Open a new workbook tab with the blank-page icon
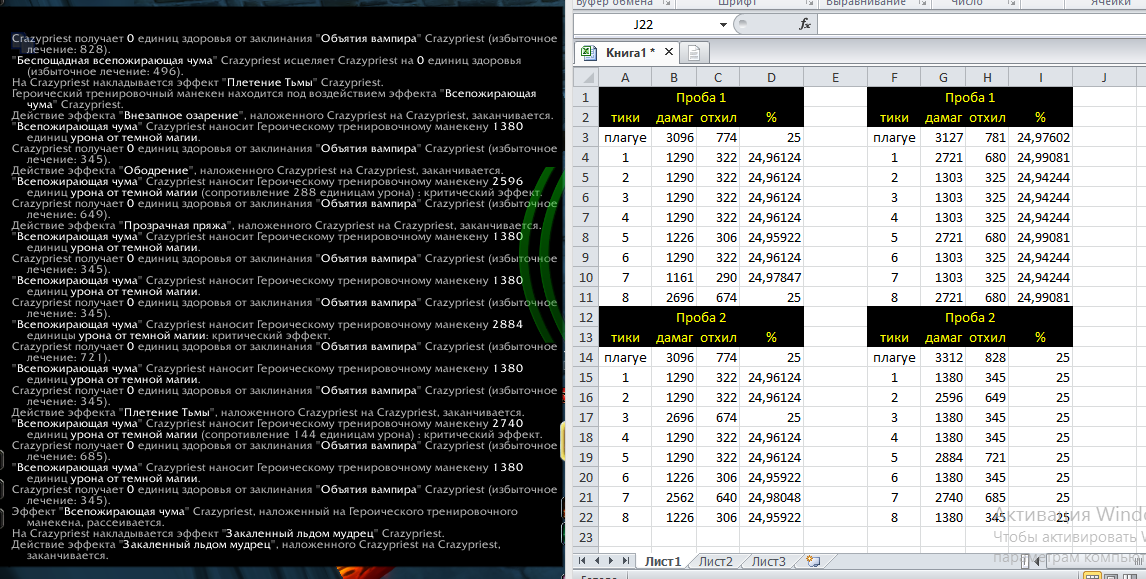The height and width of the screenshot is (579, 1146). point(694,53)
